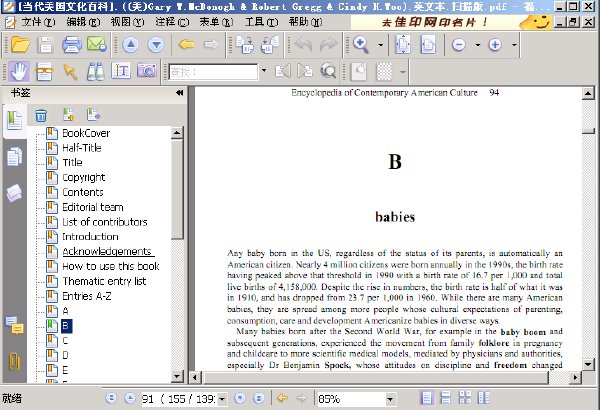600x410 pixels.
Task: Click the zoom out minus icon
Action: (458, 45)
